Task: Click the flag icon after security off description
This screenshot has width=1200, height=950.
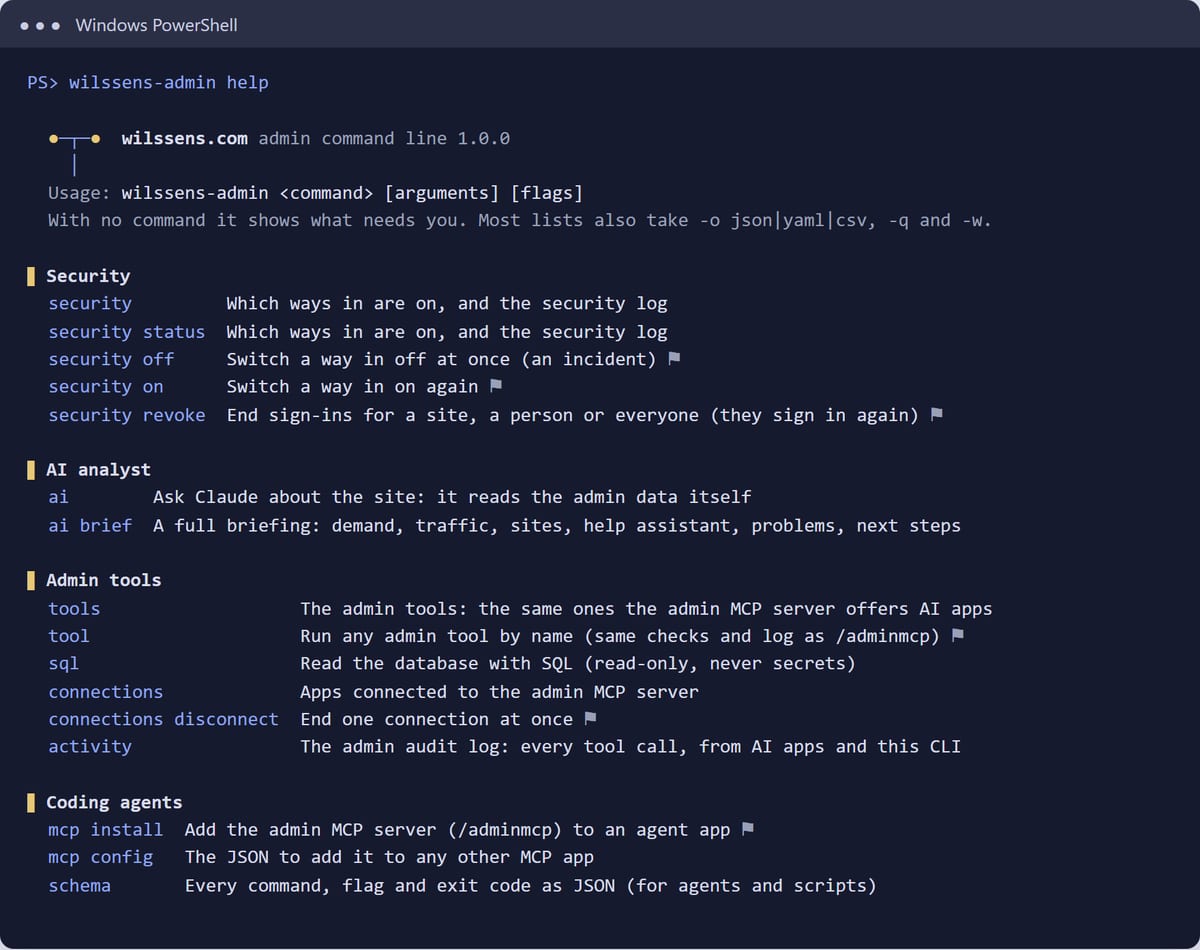Action: (x=673, y=359)
